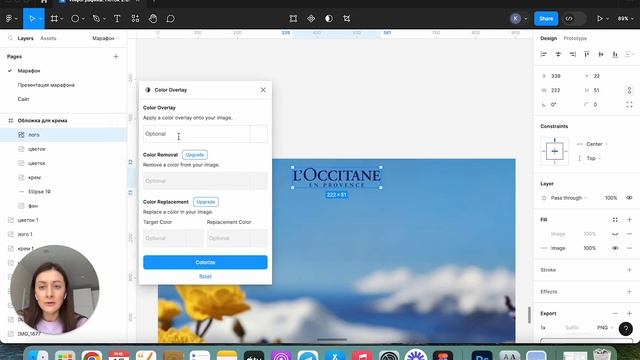
Task: Toggle layer visibility eye in Layer section
Action: (629, 198)
